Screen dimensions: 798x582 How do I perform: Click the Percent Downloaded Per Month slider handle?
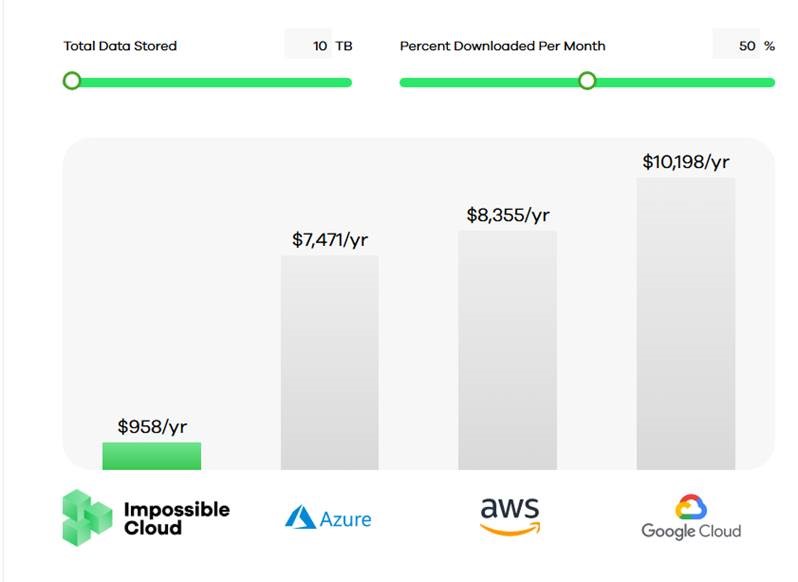587,81
